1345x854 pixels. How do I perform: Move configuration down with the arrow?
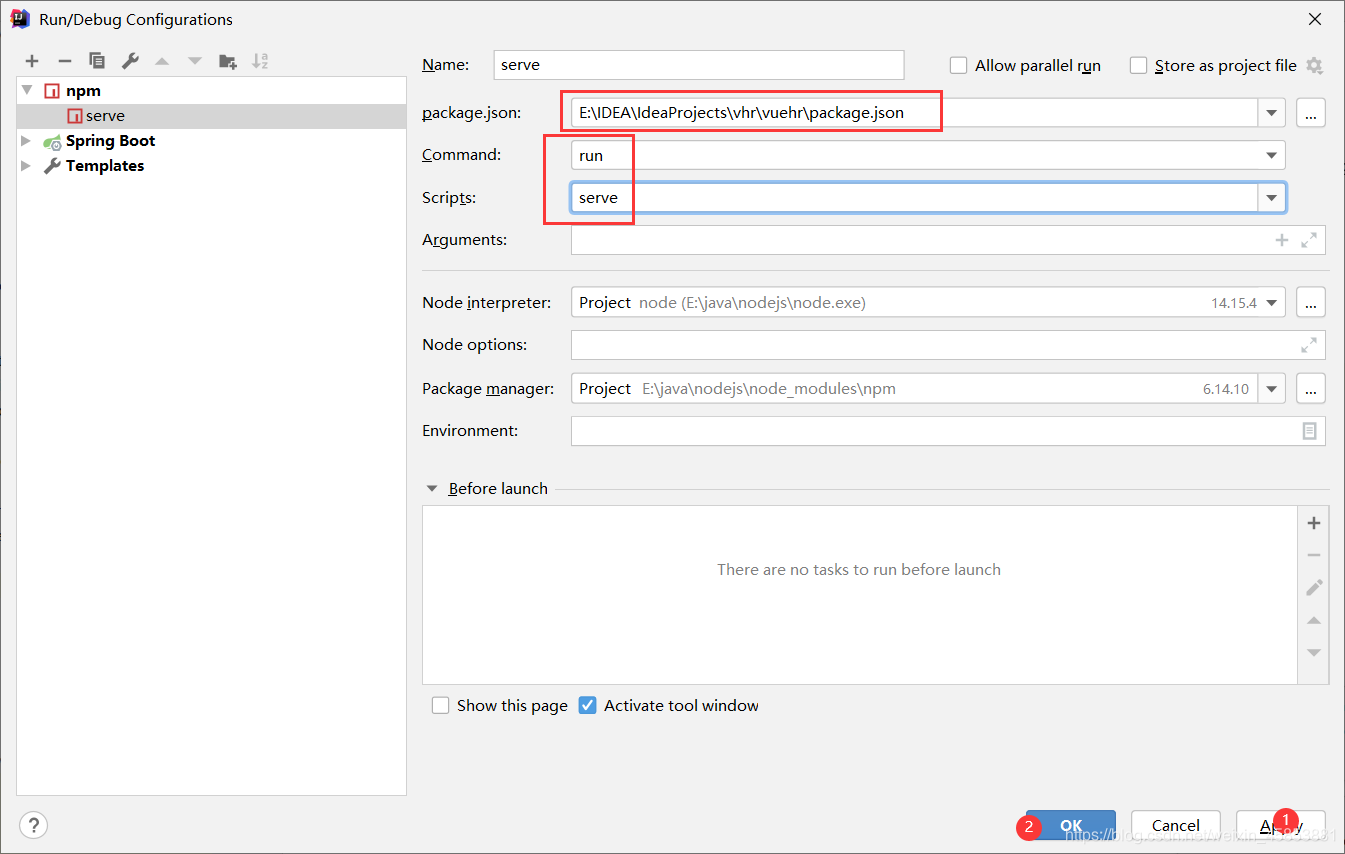pyautogui.click(x=195, y=61)
